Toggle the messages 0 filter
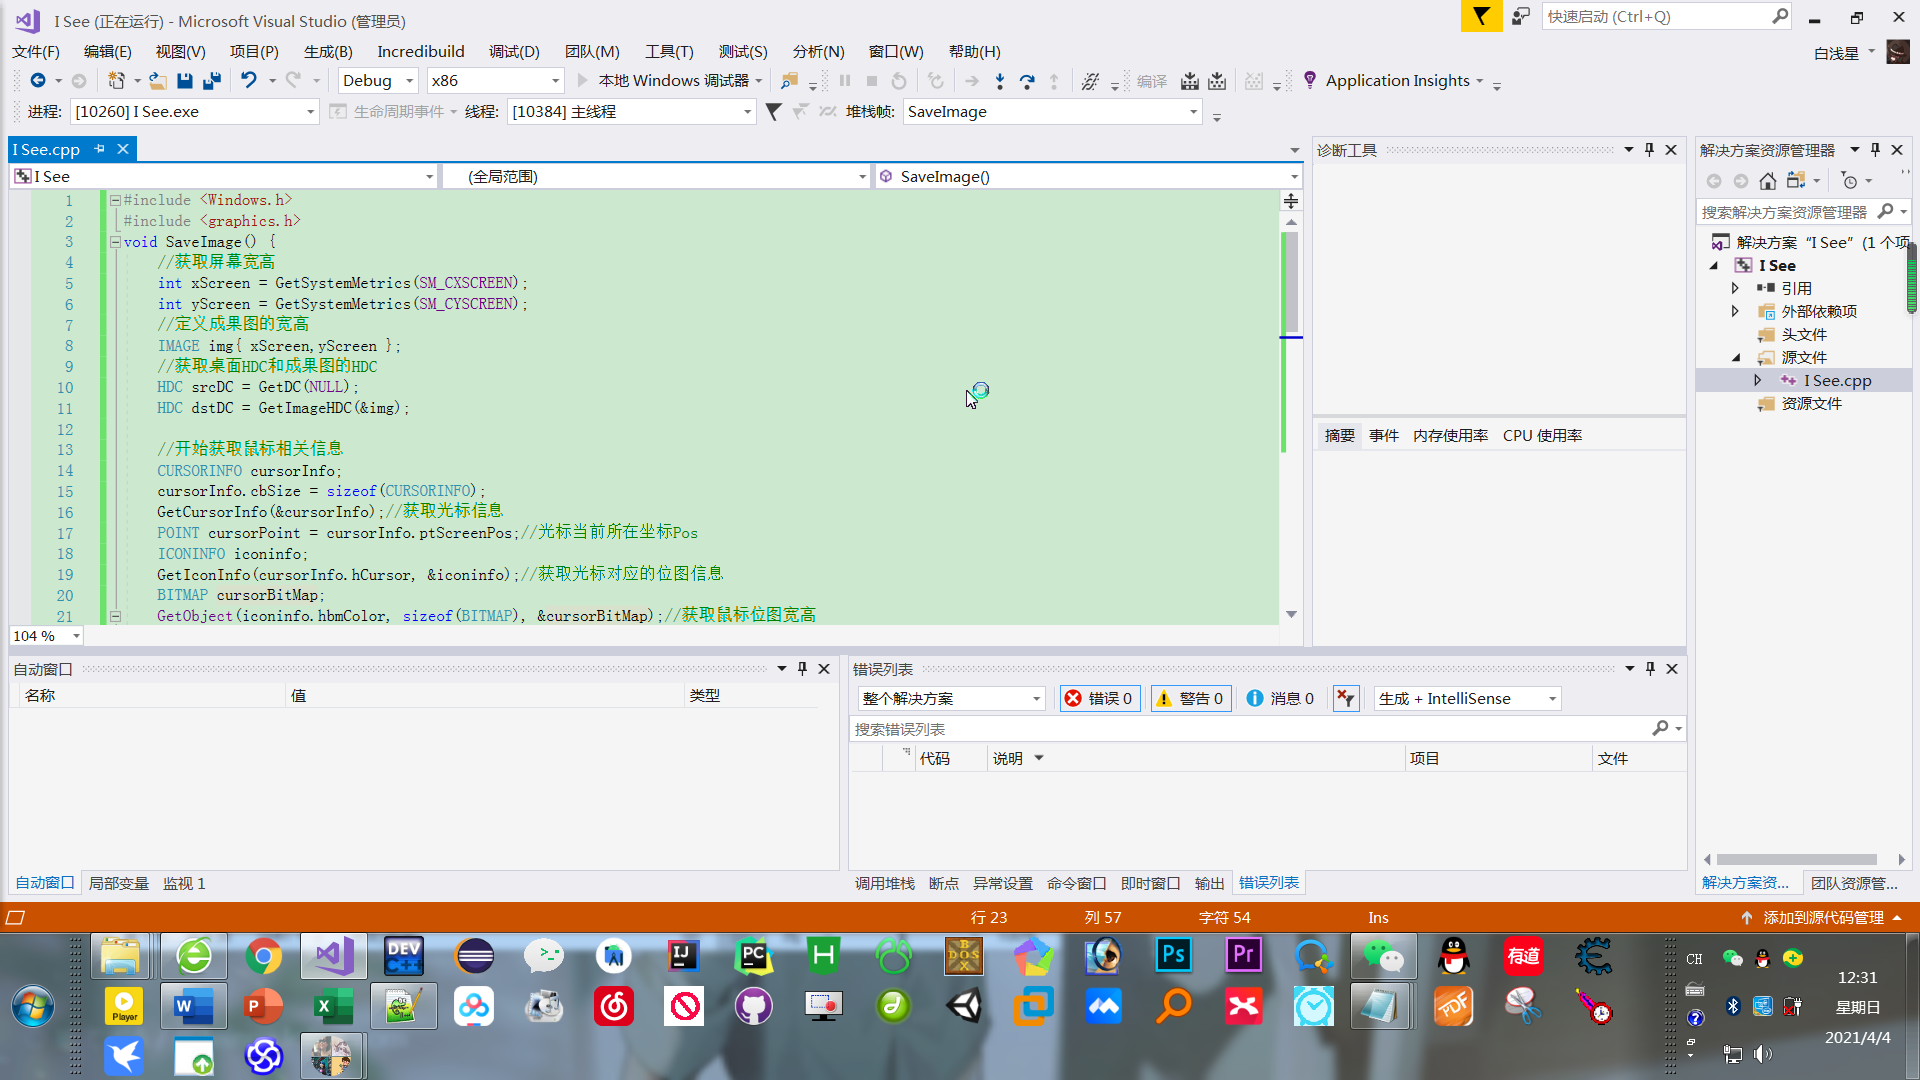 (x=1280, y=699)
